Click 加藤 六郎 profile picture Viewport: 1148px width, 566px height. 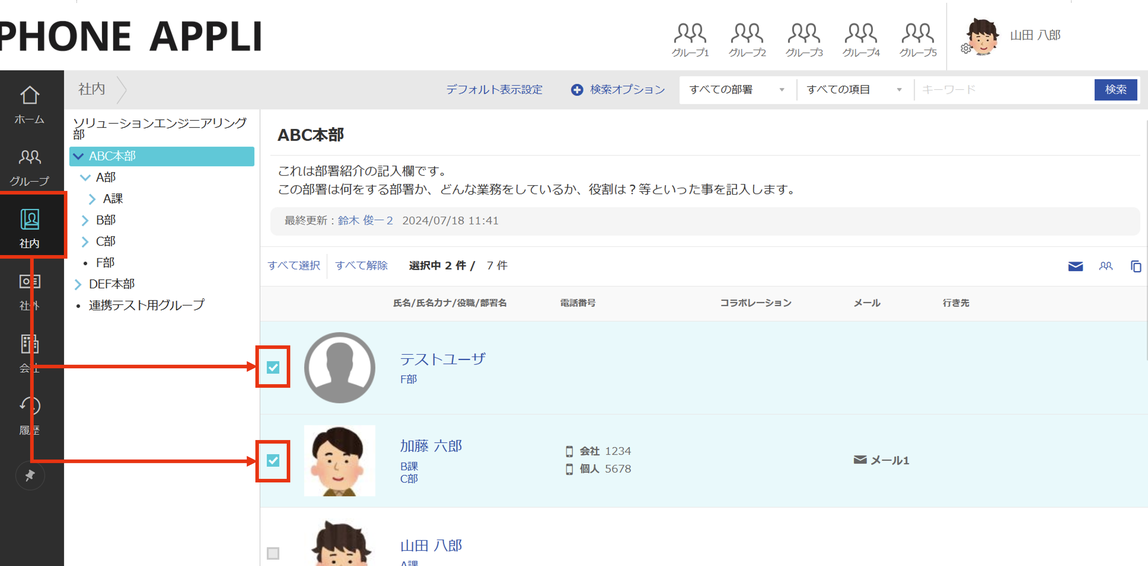tap(340, 460)
